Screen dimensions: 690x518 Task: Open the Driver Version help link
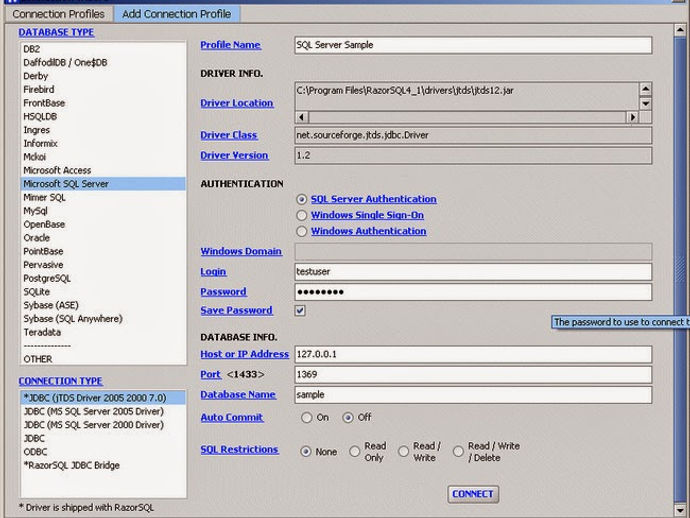coord(234,155)
